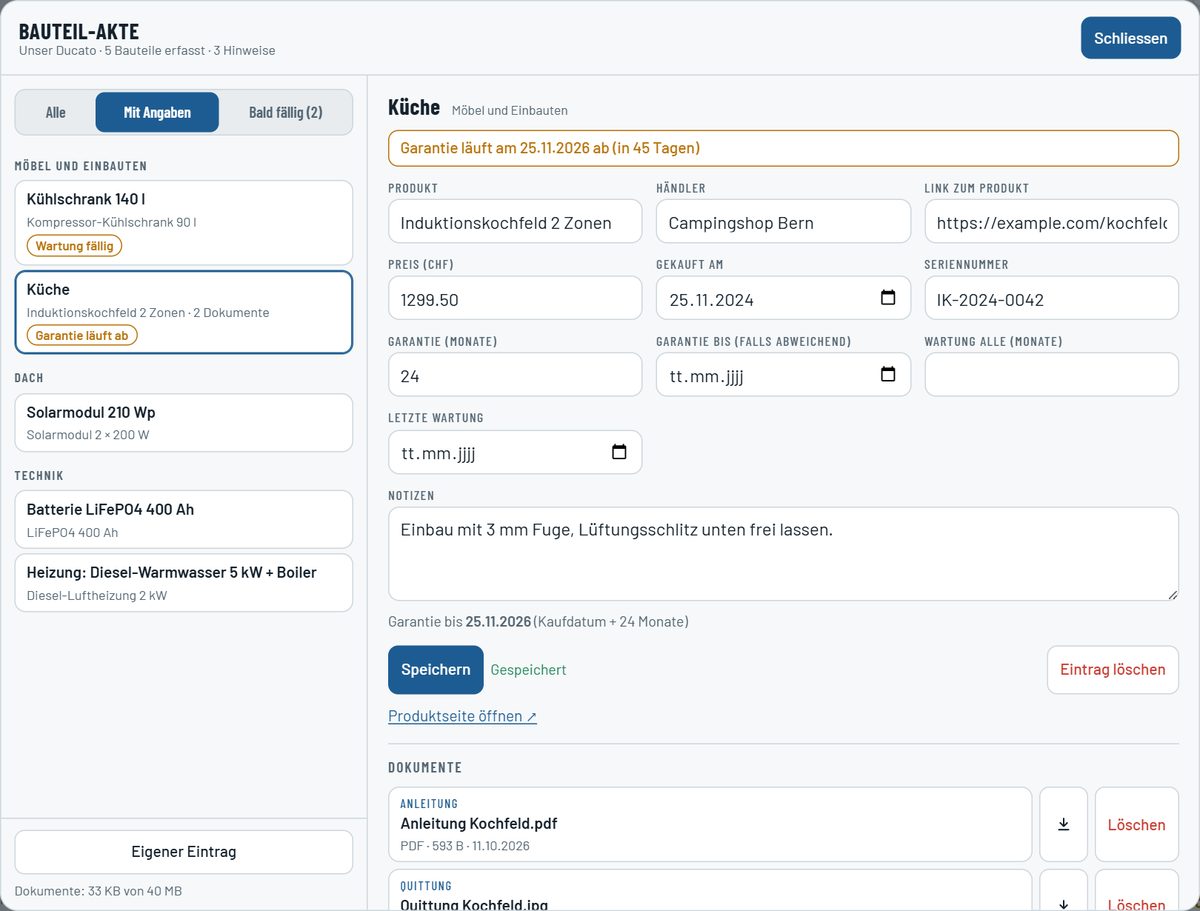Edit the Produkt field

(x=515, y=221)
